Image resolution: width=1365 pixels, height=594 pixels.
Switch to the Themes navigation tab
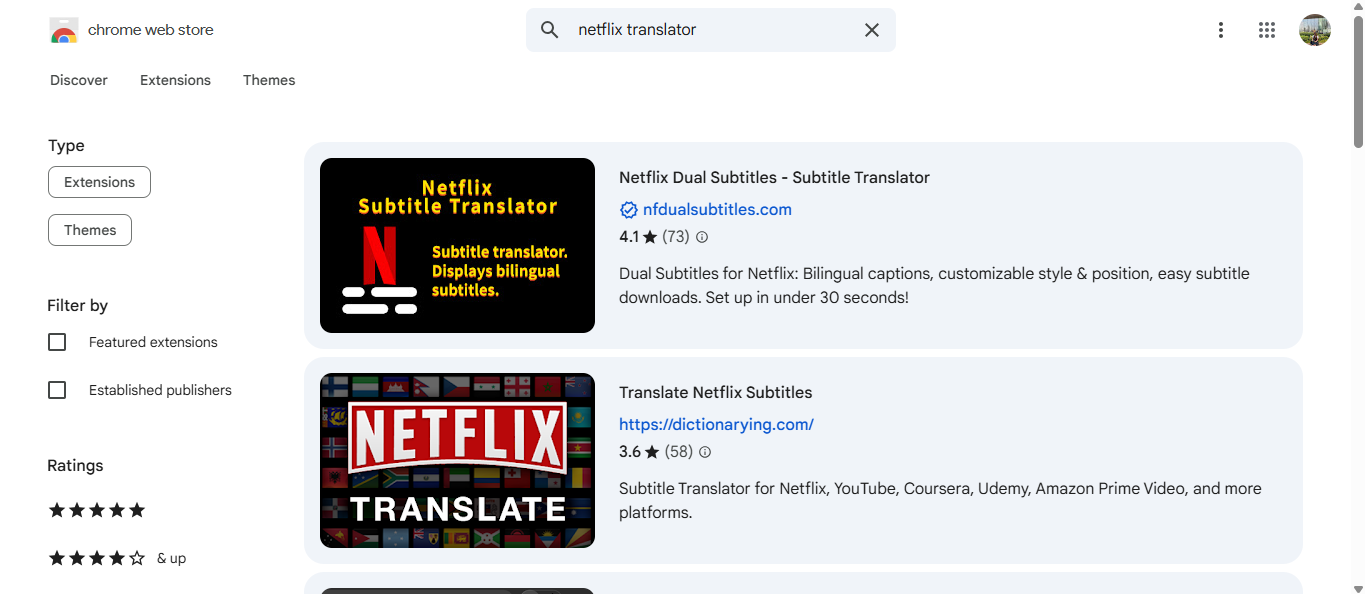[x=269, y=80]
